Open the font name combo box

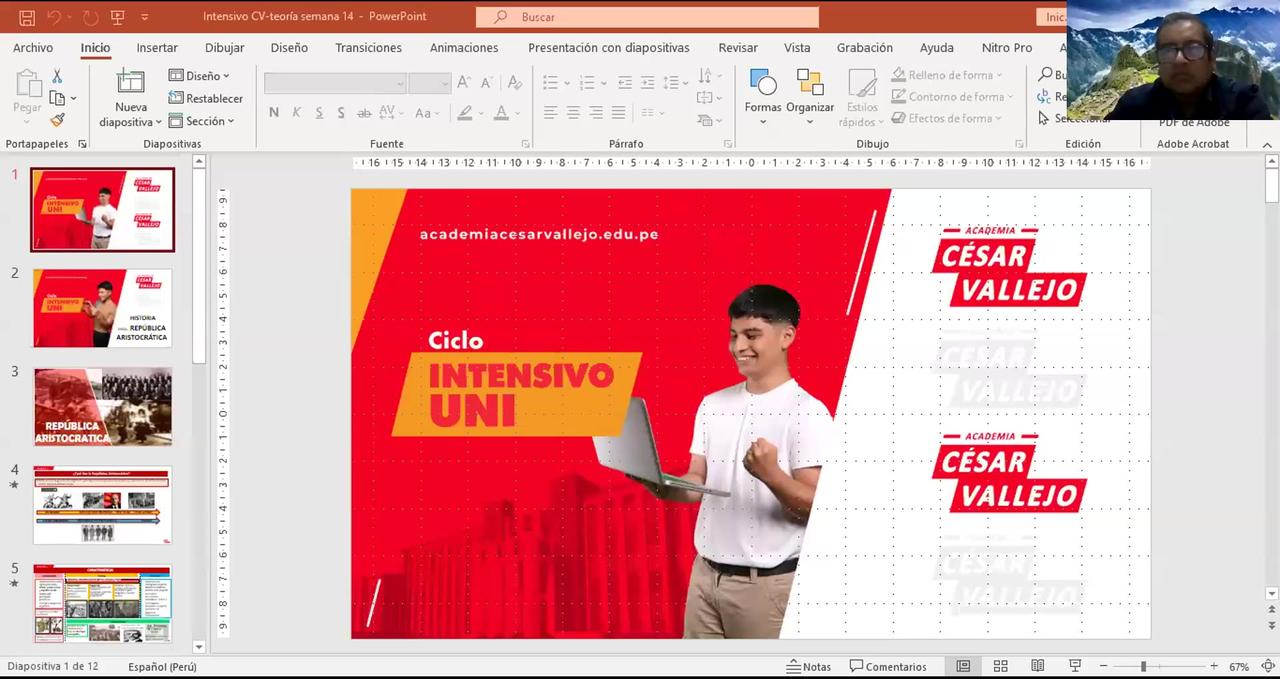pyautogui.click(x=335, y=83)
